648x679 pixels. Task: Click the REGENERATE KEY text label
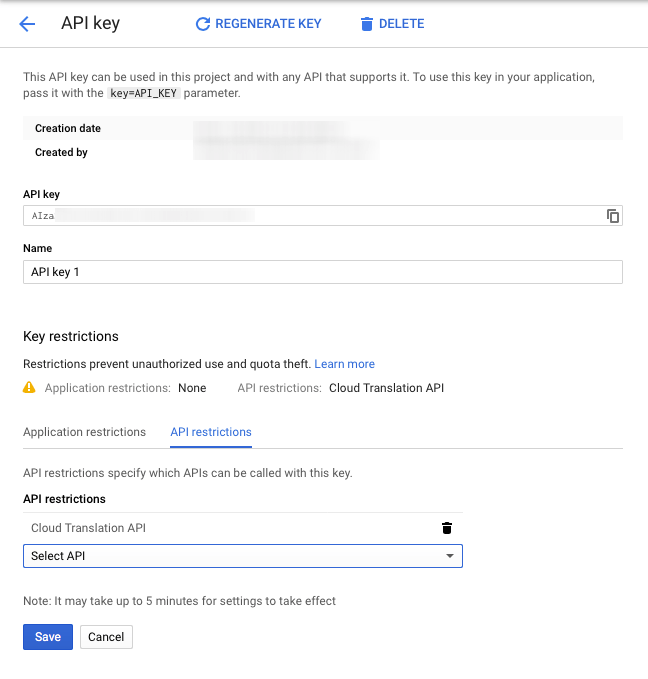pyautogui.click(x=268, y=24)
